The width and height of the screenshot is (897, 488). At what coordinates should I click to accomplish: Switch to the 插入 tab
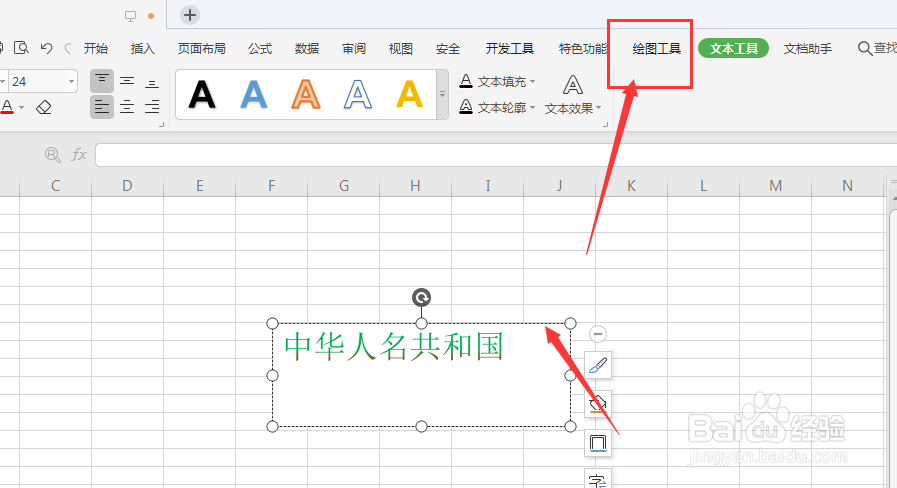click(x=142, y=49)
